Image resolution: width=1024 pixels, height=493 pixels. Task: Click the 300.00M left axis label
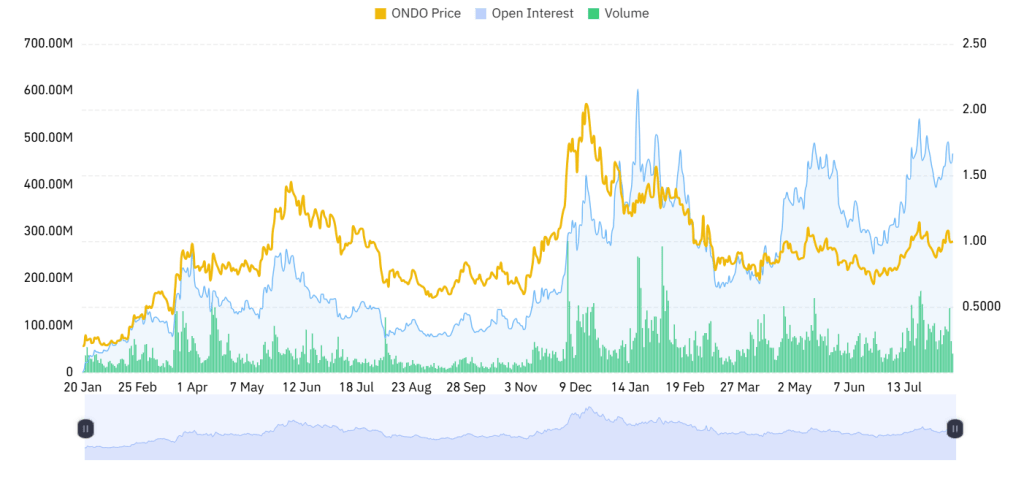[48, 231]
